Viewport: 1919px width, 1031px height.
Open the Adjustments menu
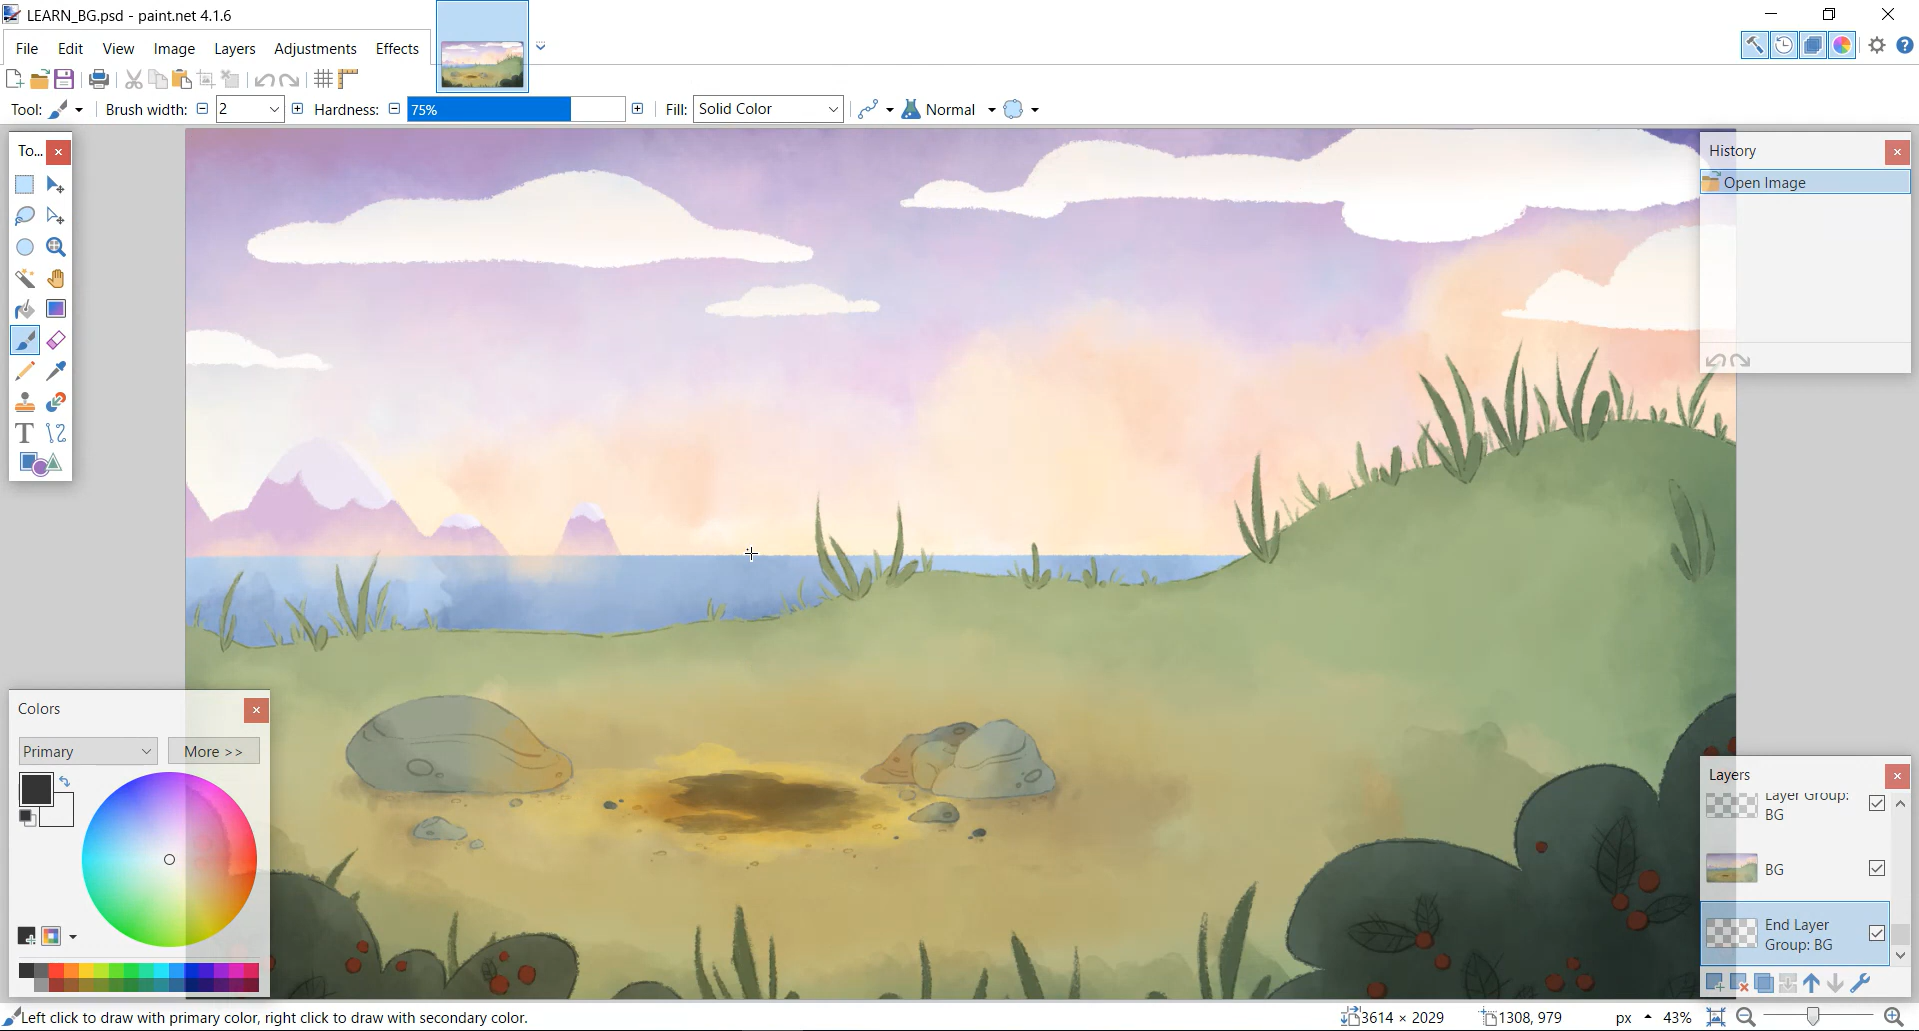pyautogui.click(x=315, y=48)
